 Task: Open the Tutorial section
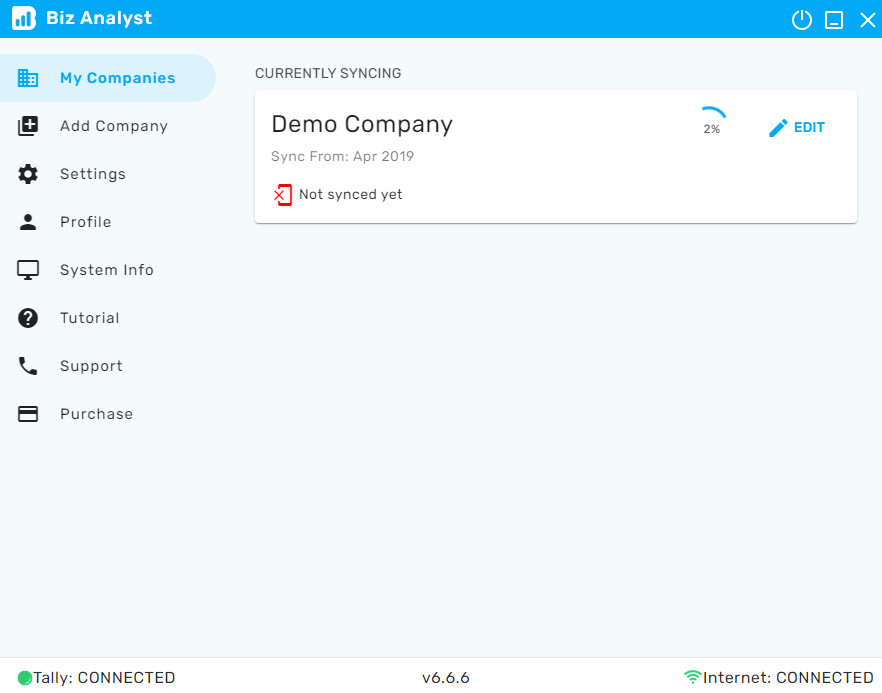108,318
